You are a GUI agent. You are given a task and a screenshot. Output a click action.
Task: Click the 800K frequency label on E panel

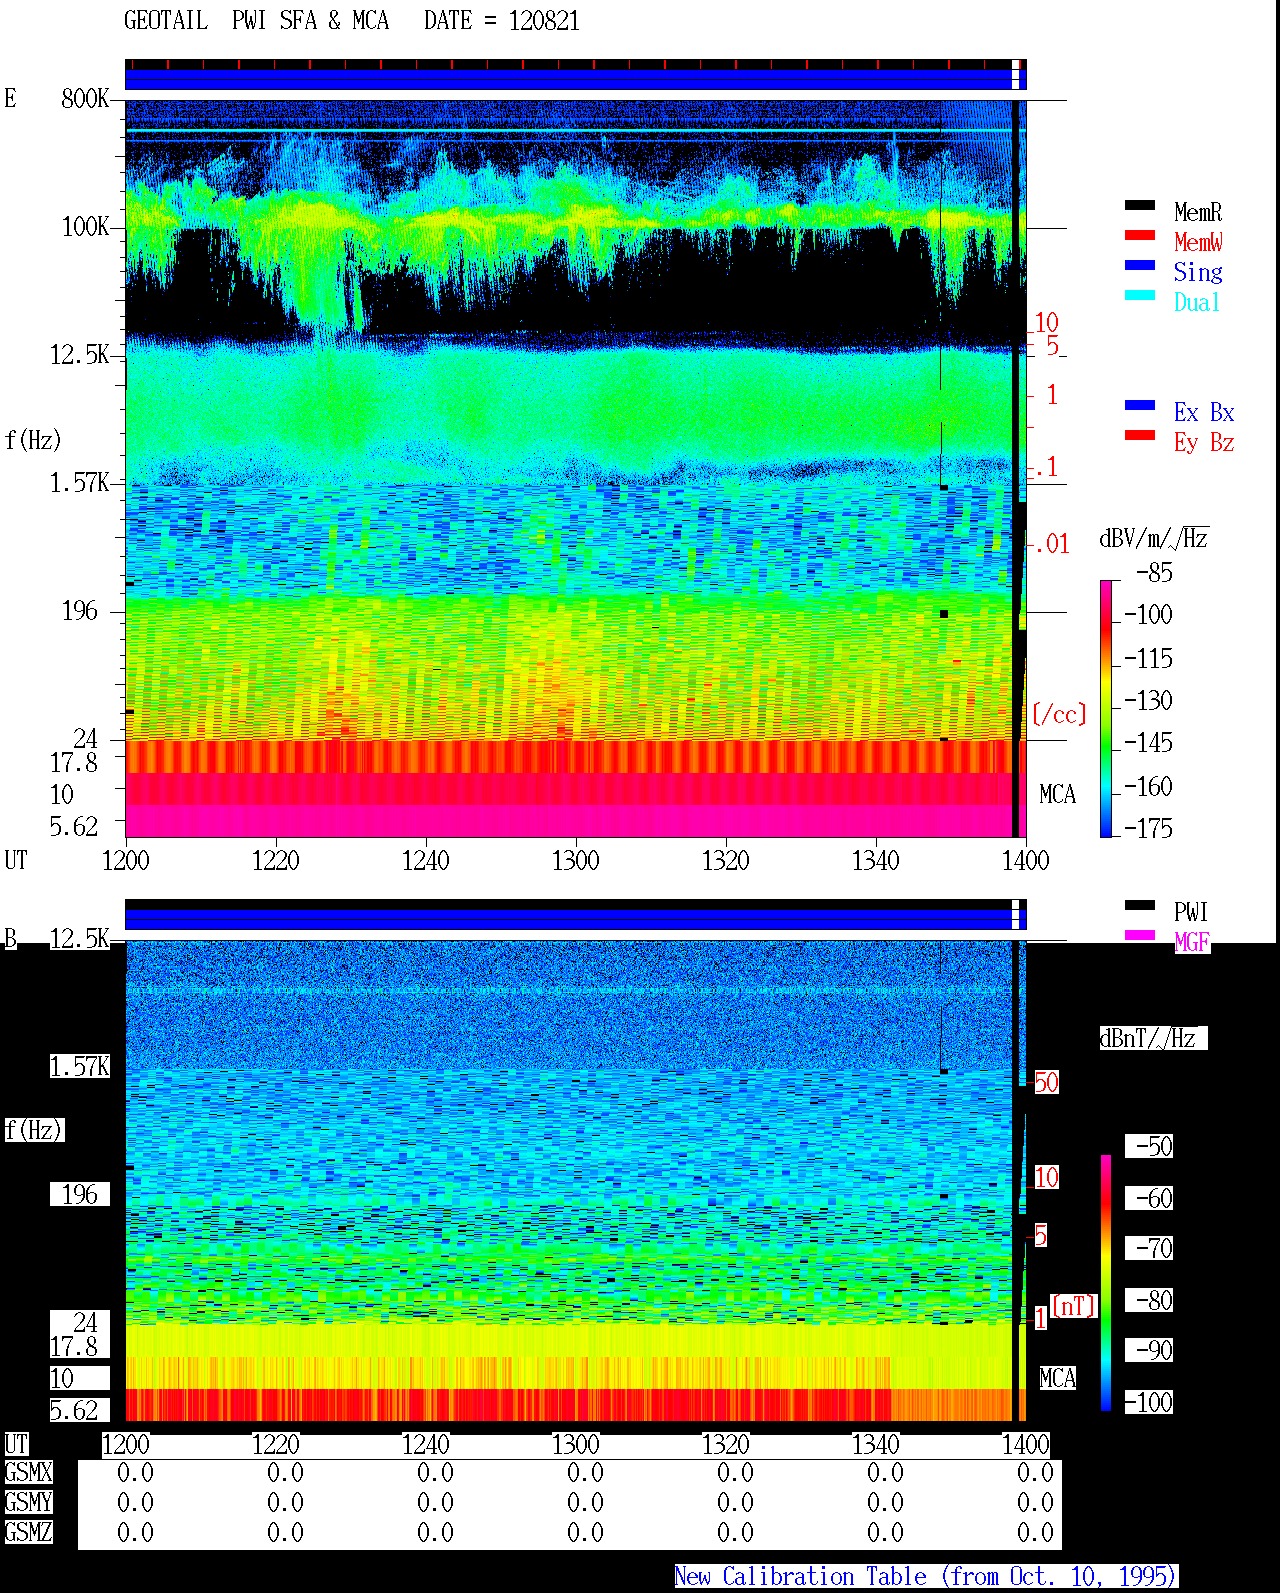click(85, 98)
